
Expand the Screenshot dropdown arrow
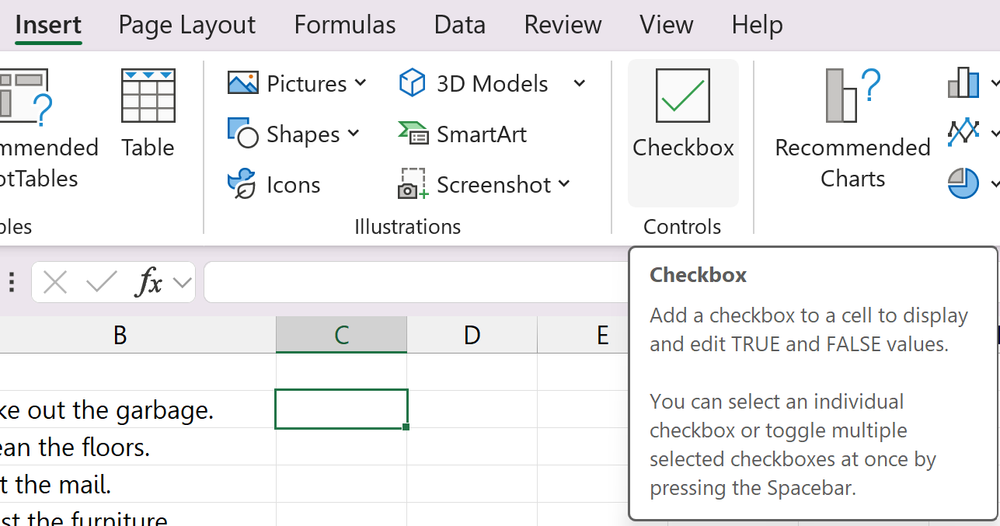click(564, 184)
